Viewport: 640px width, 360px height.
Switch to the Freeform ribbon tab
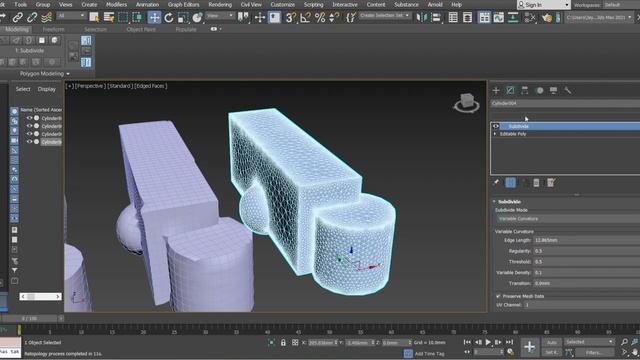coord(53,29)
